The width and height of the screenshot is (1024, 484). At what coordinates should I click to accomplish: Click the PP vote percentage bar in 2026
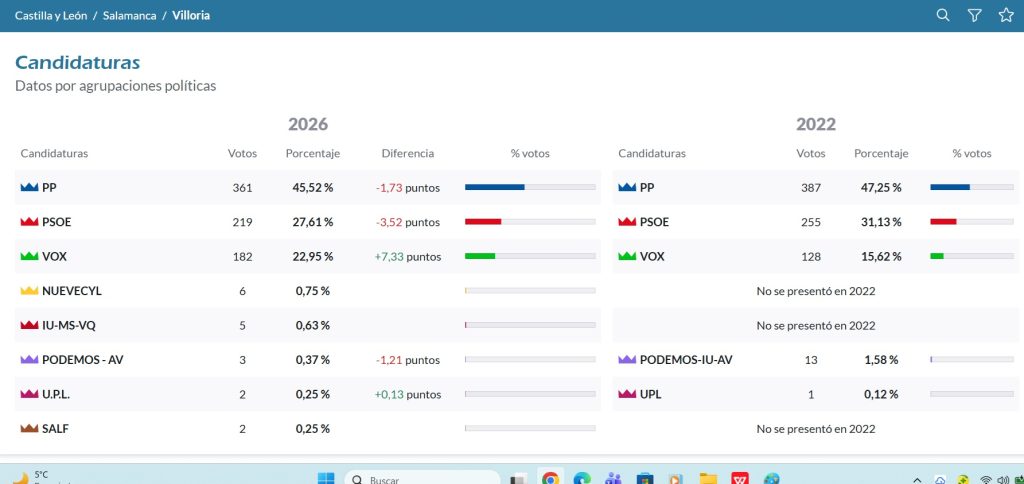(530, 187)
